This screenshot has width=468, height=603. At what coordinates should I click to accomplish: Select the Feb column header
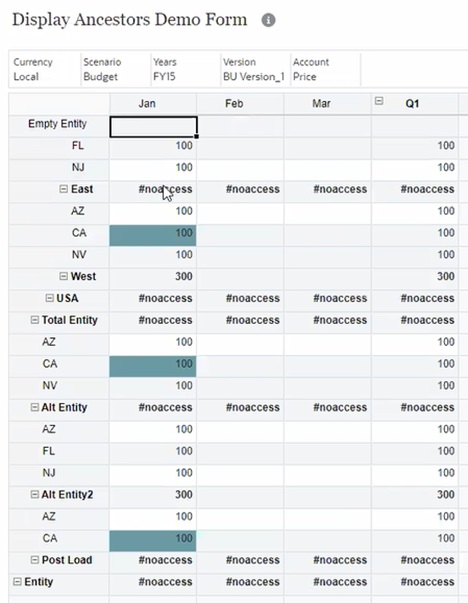(240, 103)
